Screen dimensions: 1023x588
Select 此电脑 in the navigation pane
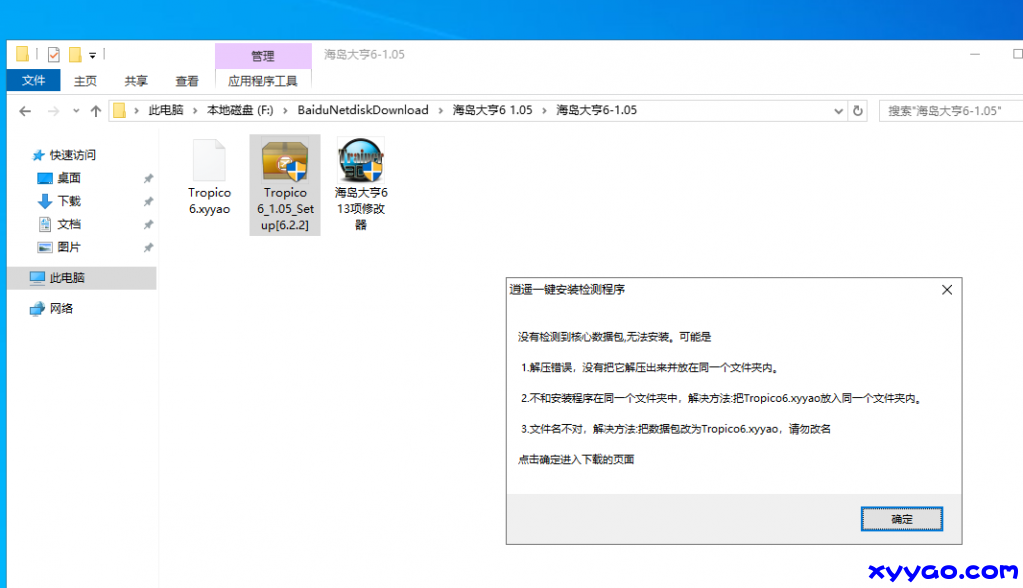tap(67, 278)
